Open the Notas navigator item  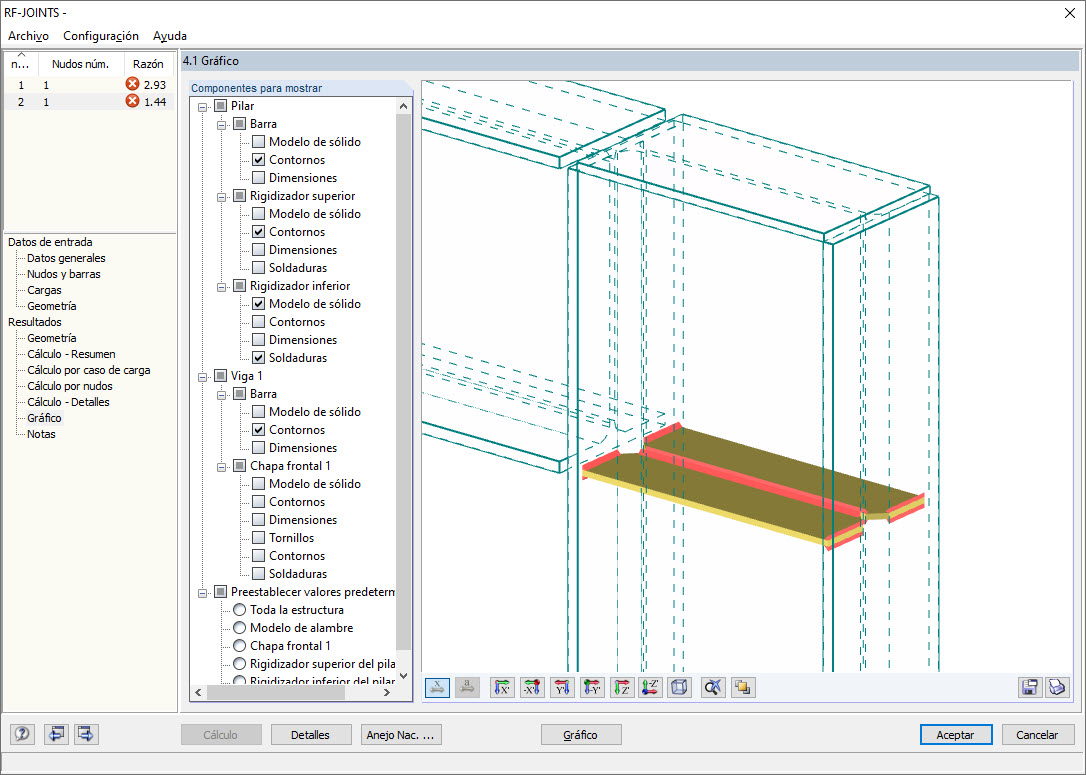click(42, 434)
